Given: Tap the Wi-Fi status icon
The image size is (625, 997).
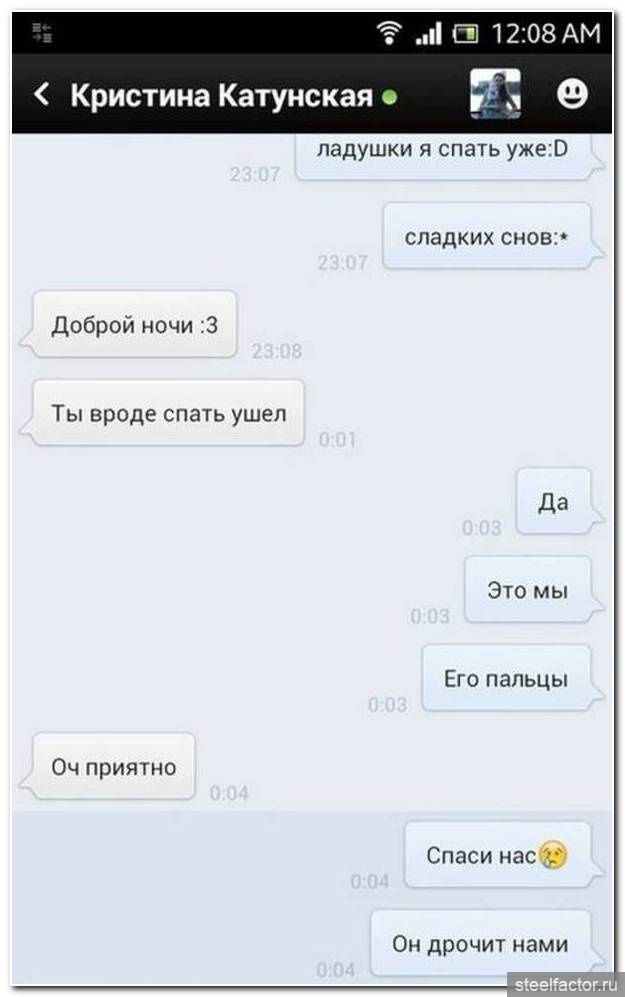Looking at the screenshot, I should point(388,32).
